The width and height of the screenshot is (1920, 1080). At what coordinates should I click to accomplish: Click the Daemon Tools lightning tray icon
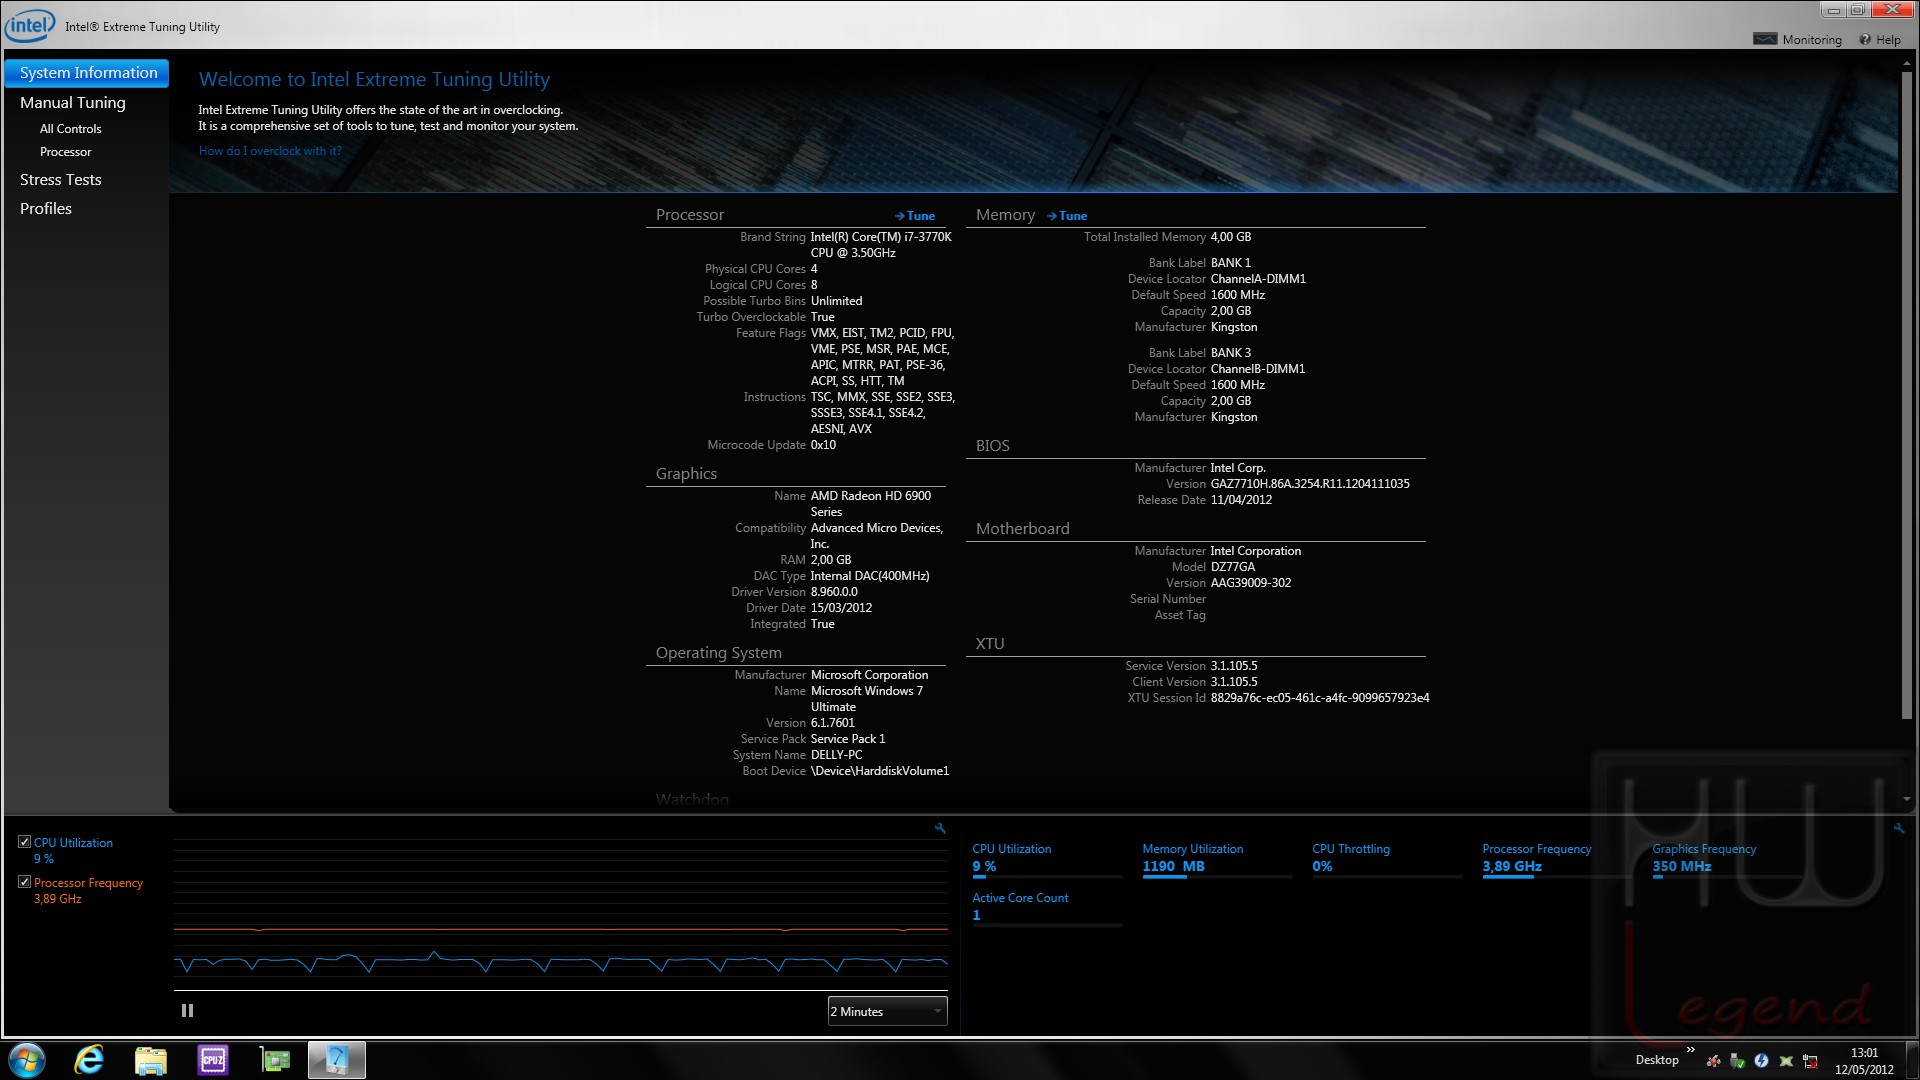(1761, 1061)
